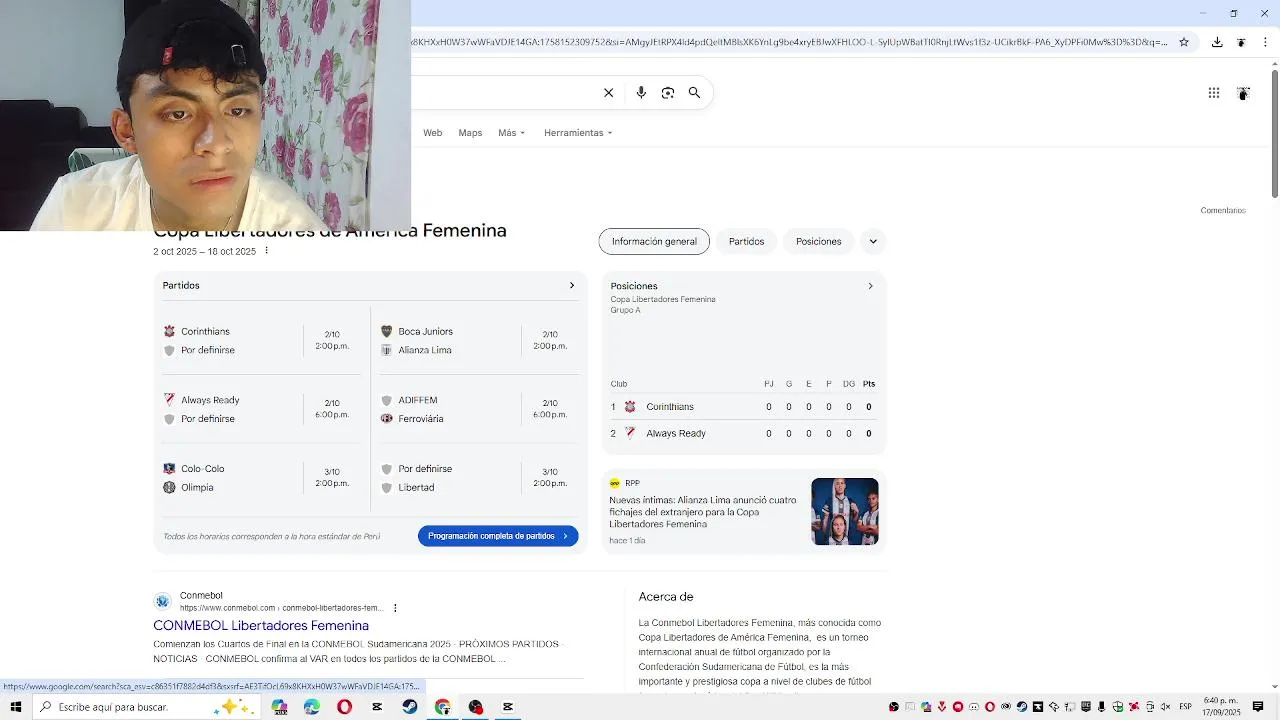Open three-dot menu next to Conmebol result
The height and width of the screenshot is (720, 1280).
(x=395, y=608)
